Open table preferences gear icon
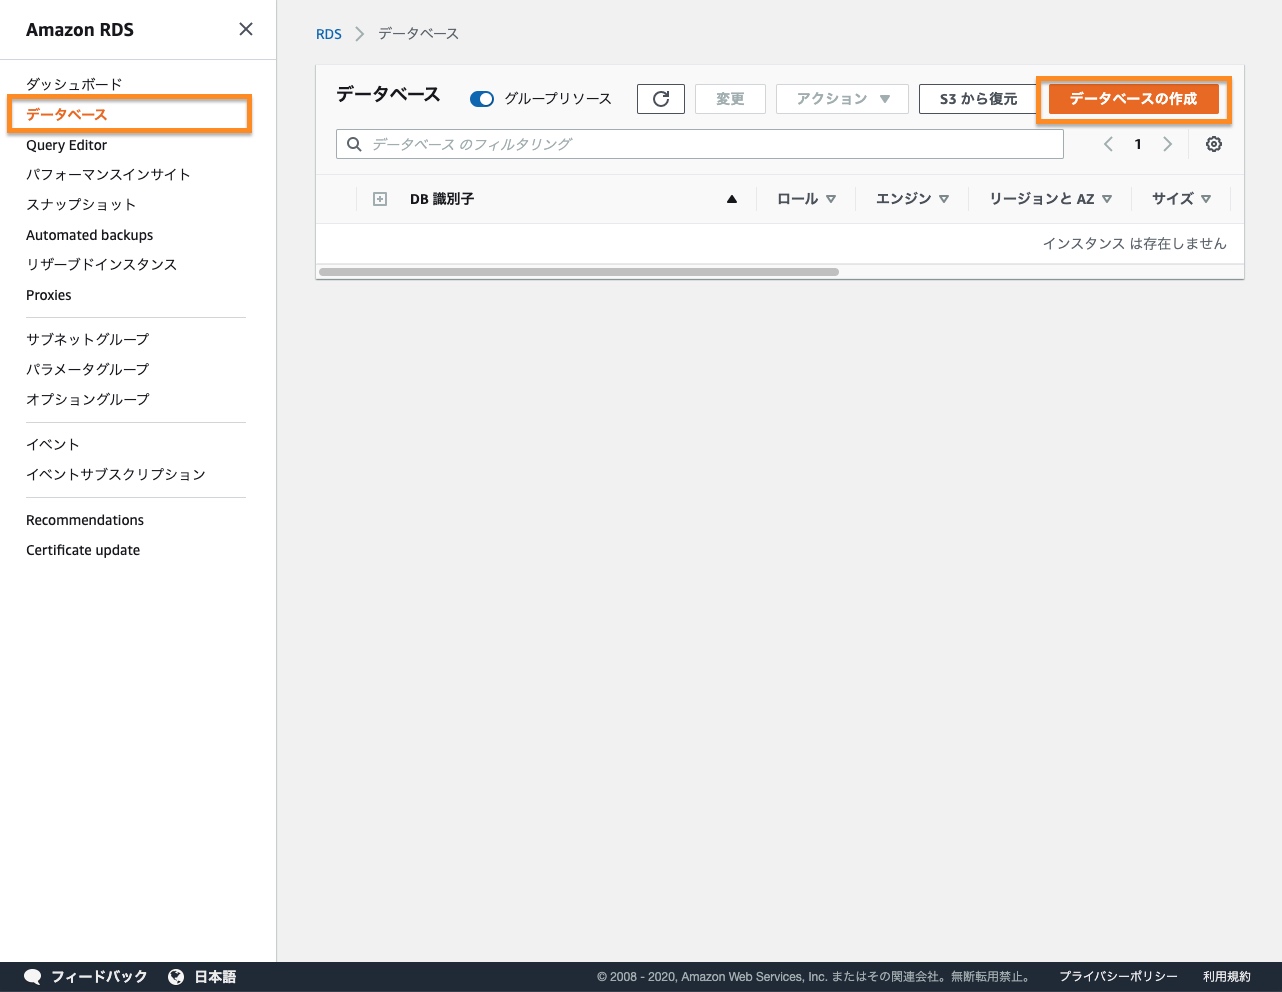The height and width of the screenshot is (992, 1282). click(x=1213, y=144)
